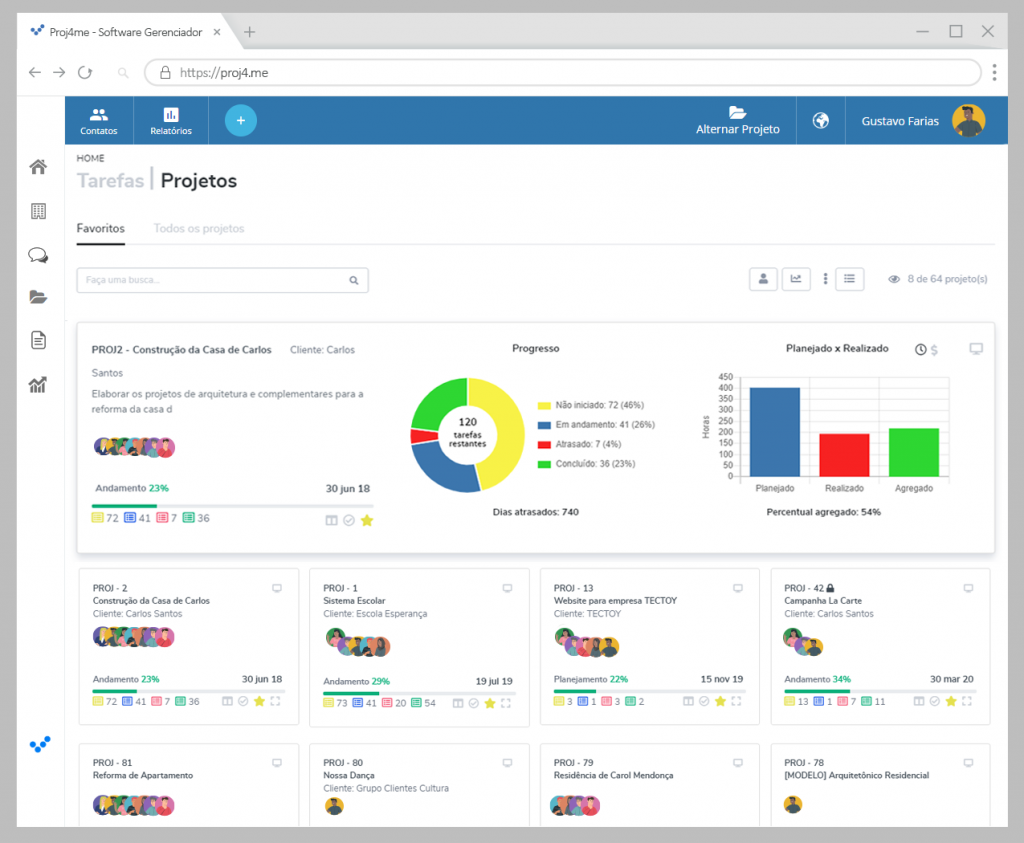Toggle the eye icon beside project count
This screenshot has height=843, width=1024.
pos(894,279)
